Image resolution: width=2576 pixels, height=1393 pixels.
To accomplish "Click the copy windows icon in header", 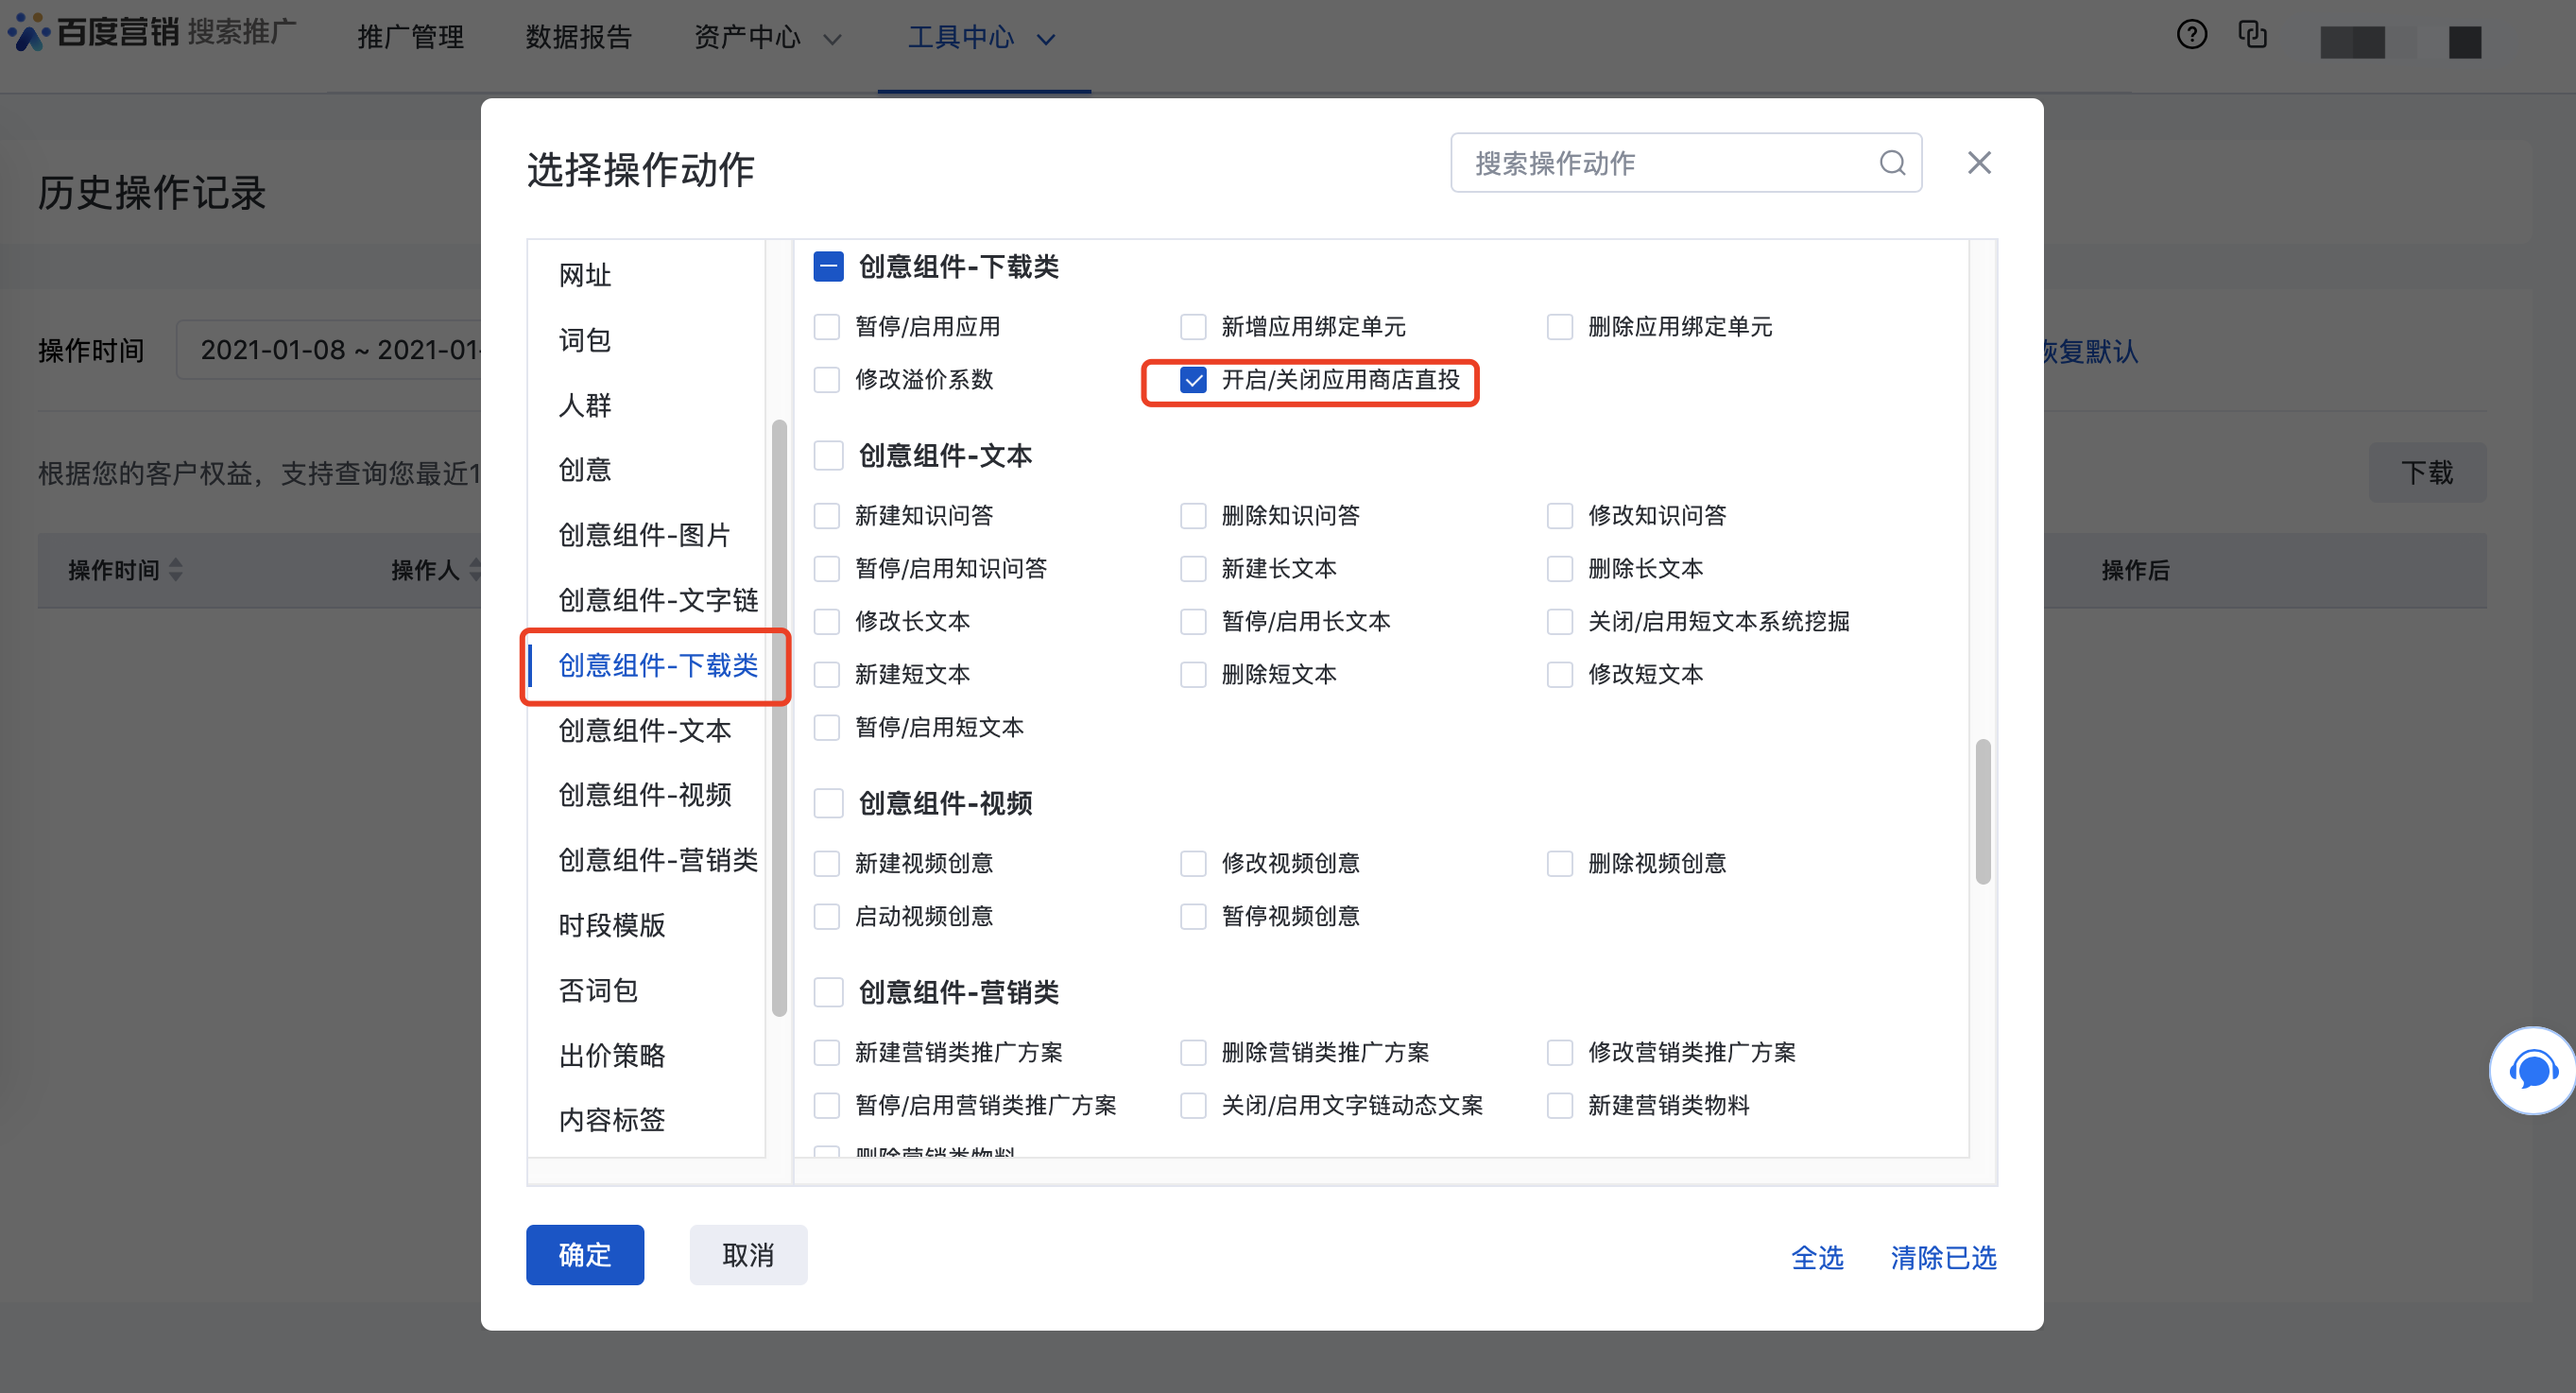I will (2252, 35).
